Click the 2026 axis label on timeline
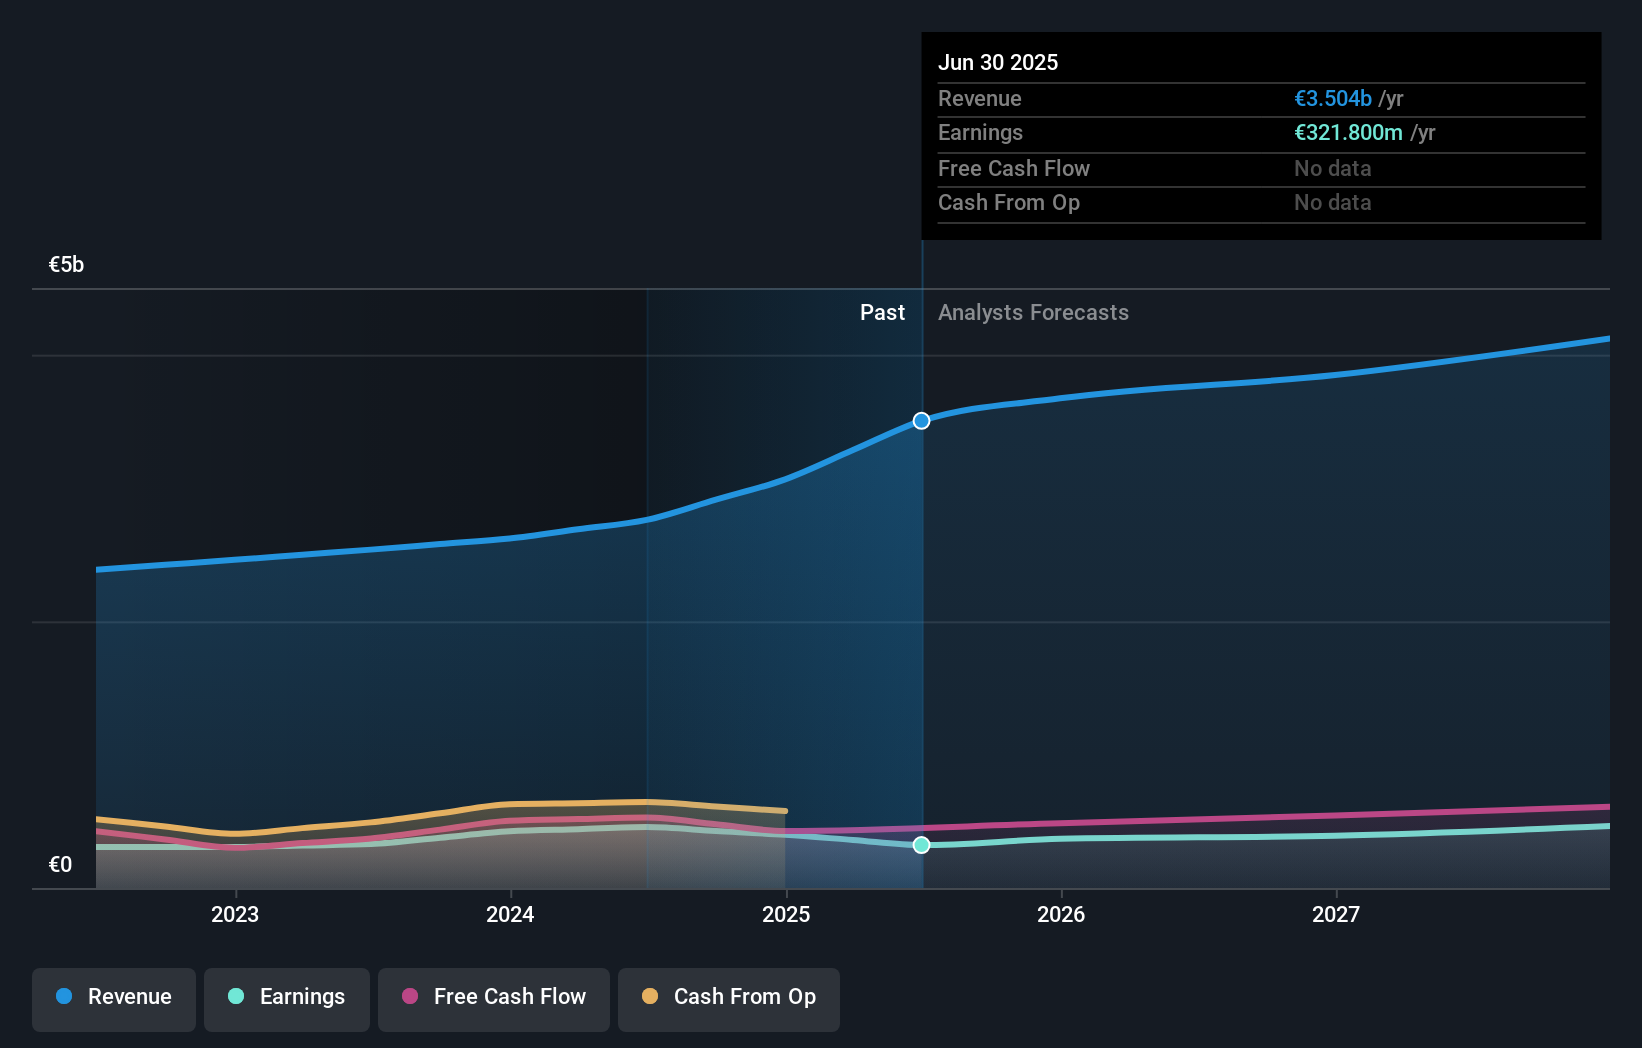Image resolution: width=1642 pixels, height=1048 pixels. 1062,914
